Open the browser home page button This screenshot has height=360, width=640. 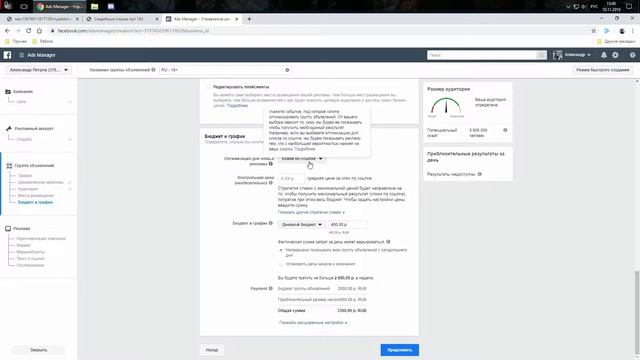(x=39, y=31)
